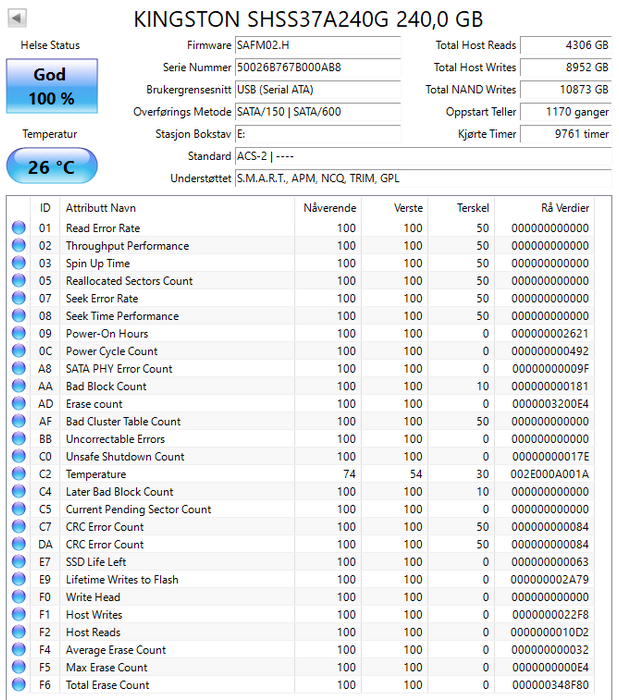Select blue status orb for Read Error Rate

point(19,228)
